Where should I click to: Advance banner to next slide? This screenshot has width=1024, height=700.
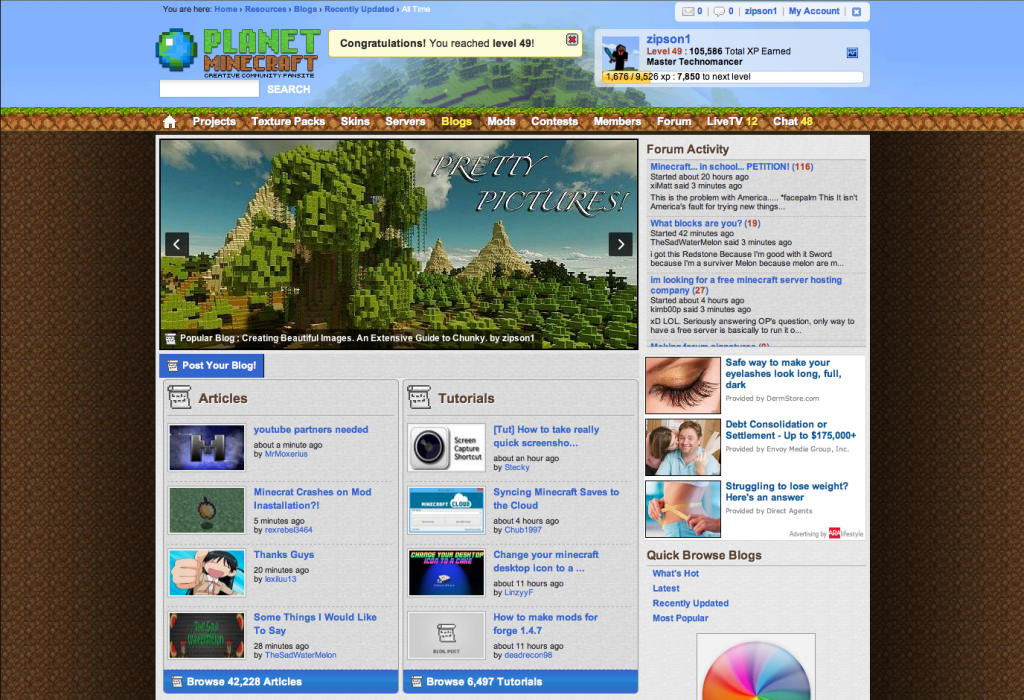(x=620, y=244)
